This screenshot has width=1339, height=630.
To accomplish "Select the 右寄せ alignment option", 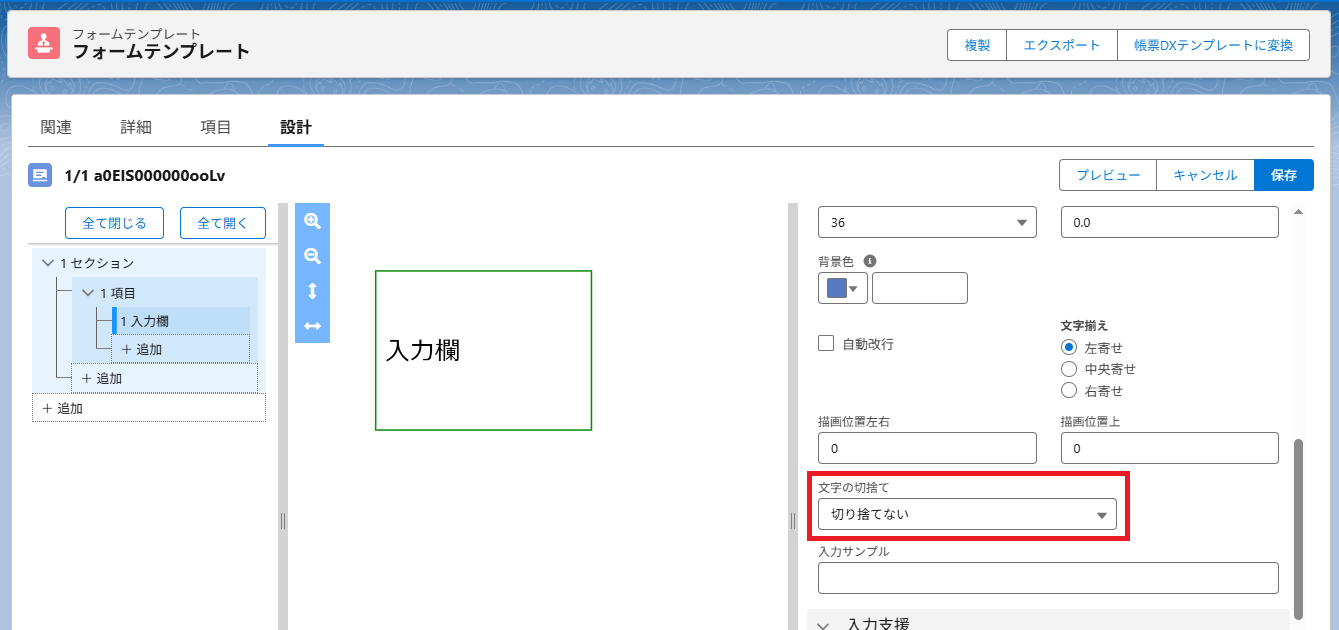I will pyautogui.click(x=1069, y=391).
